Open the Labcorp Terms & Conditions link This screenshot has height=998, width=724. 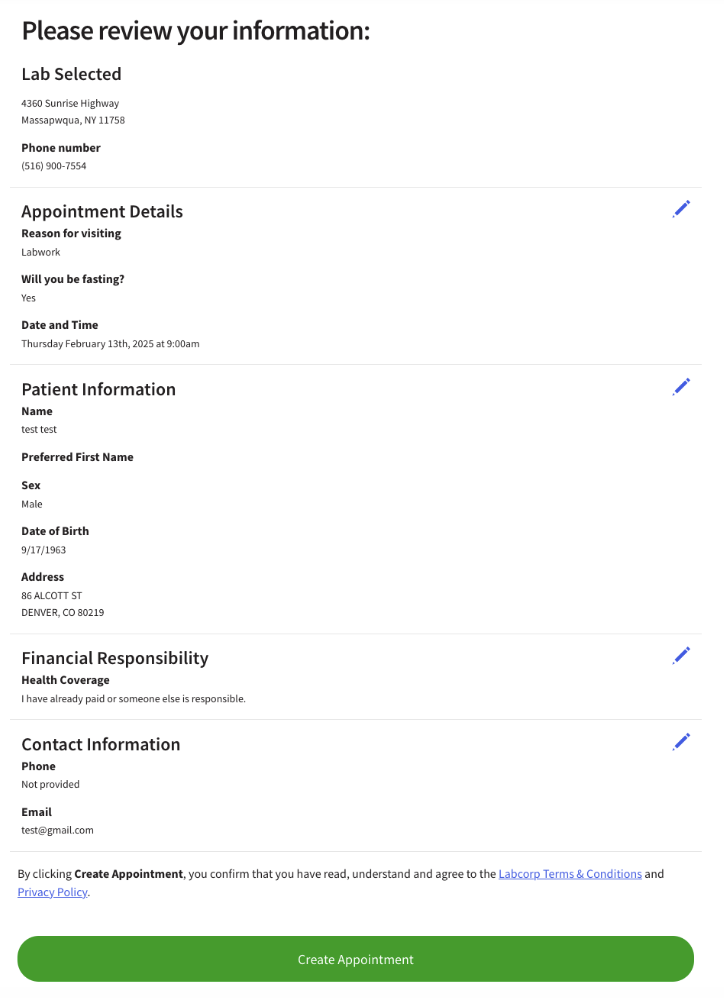(570, 874)
